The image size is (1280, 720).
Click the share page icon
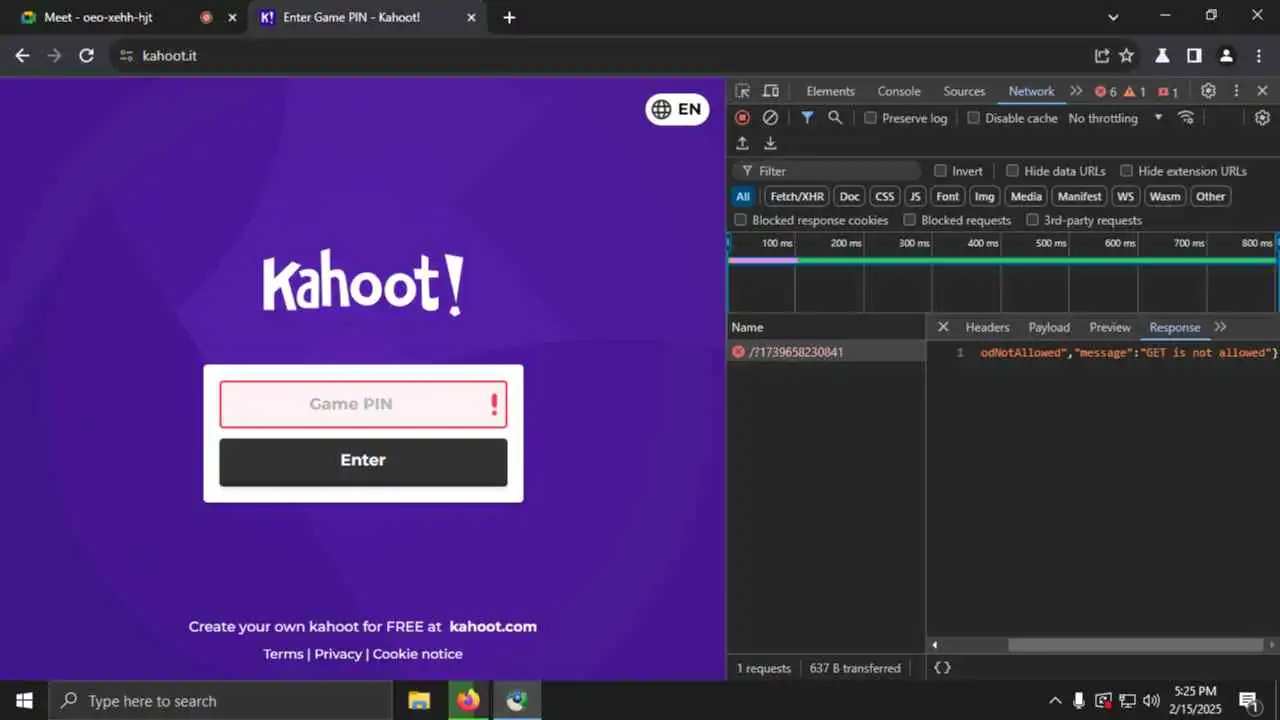point(1101,56)
